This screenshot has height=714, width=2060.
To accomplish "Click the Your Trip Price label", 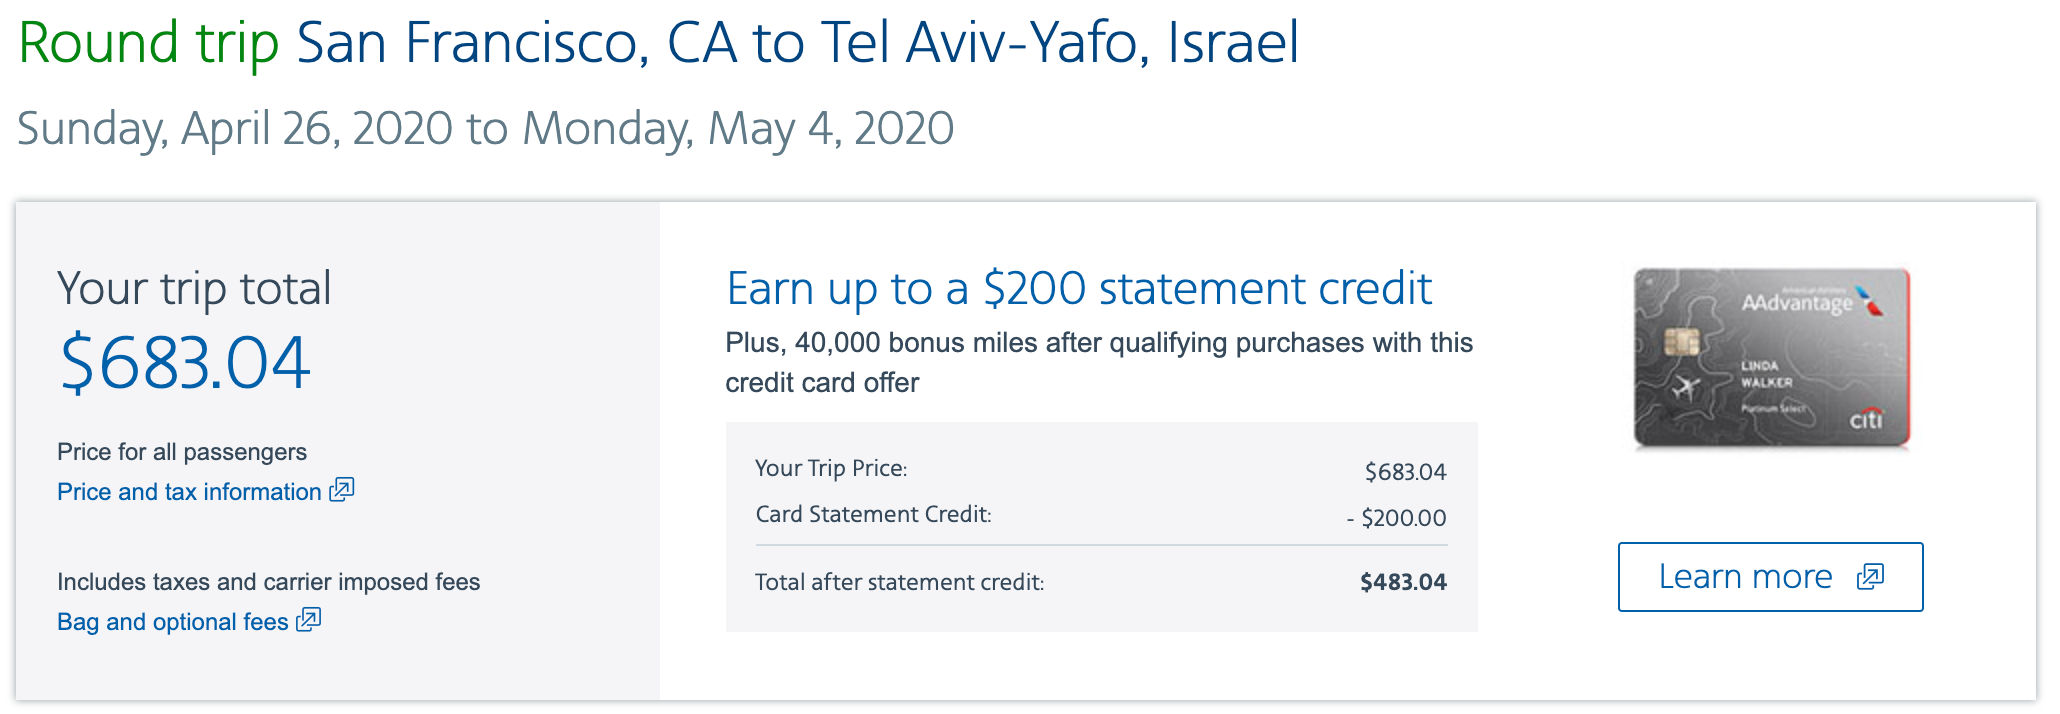I will point(830,468).
